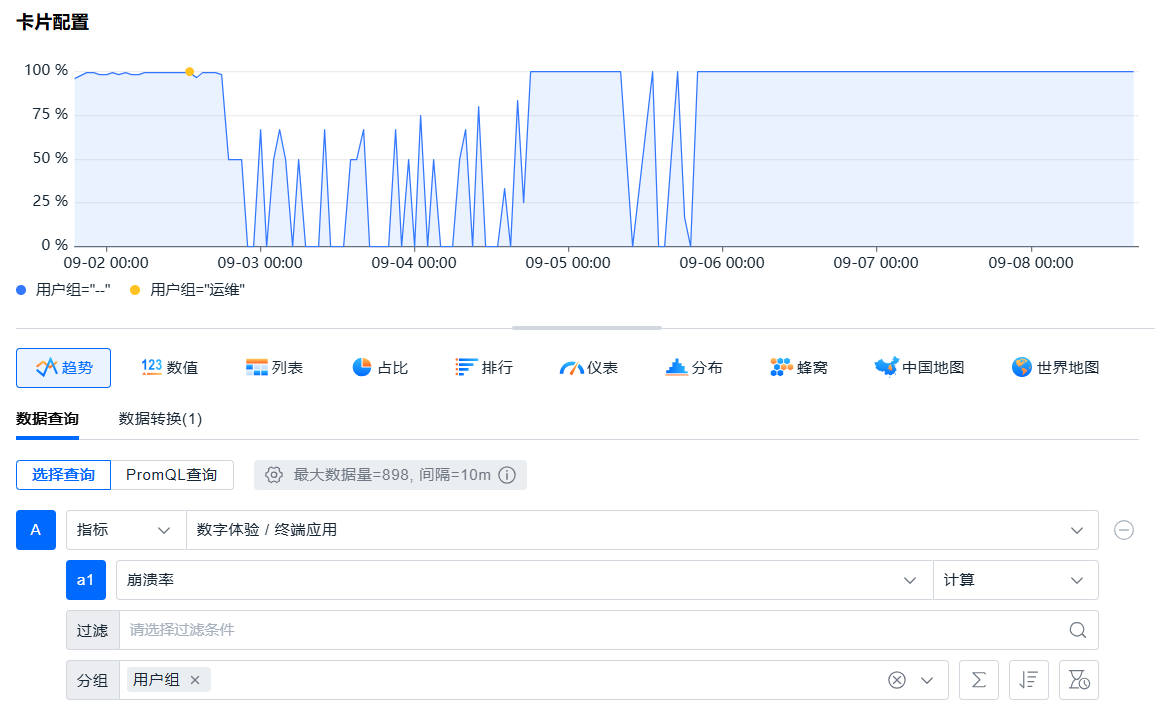Open the 数据查询 tab
The image size is (1155, 708).
pos(47,419)
